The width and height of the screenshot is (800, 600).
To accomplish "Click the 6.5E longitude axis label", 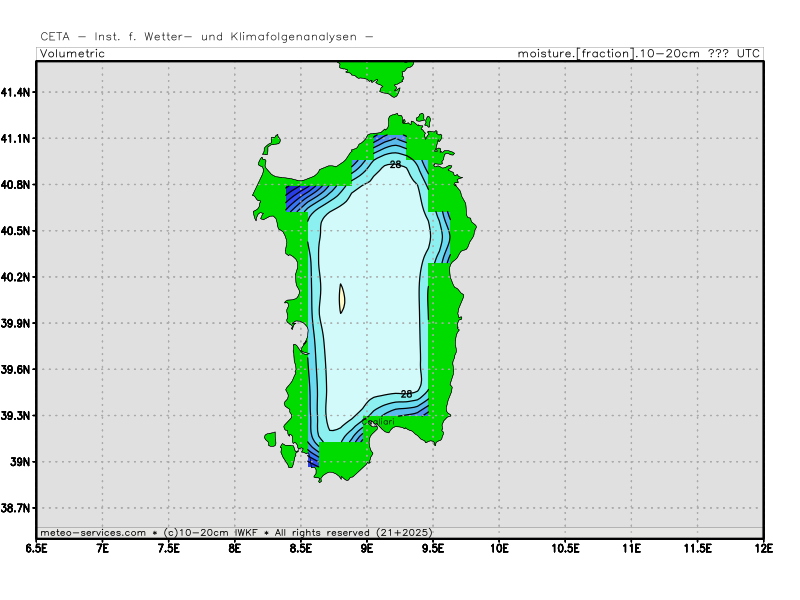I will (x=37, y=549).
